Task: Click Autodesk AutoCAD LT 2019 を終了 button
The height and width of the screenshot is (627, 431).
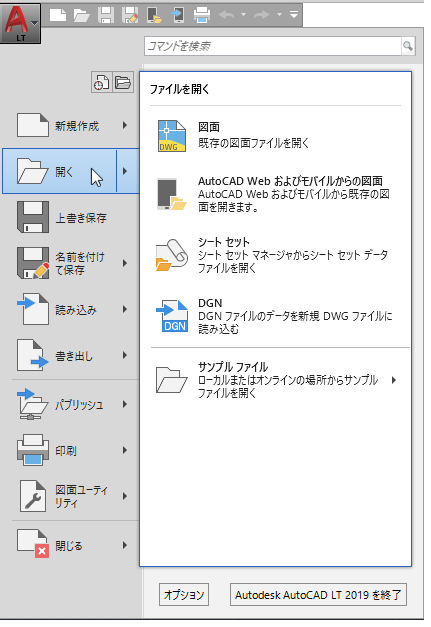Action: click(x=318, y=595)
